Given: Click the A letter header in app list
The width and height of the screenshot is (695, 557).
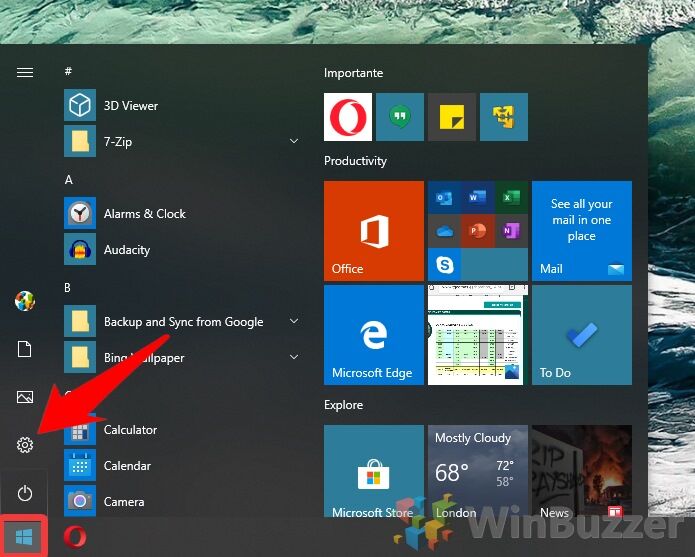Looking at the screenshot, I should coord(68,179).
